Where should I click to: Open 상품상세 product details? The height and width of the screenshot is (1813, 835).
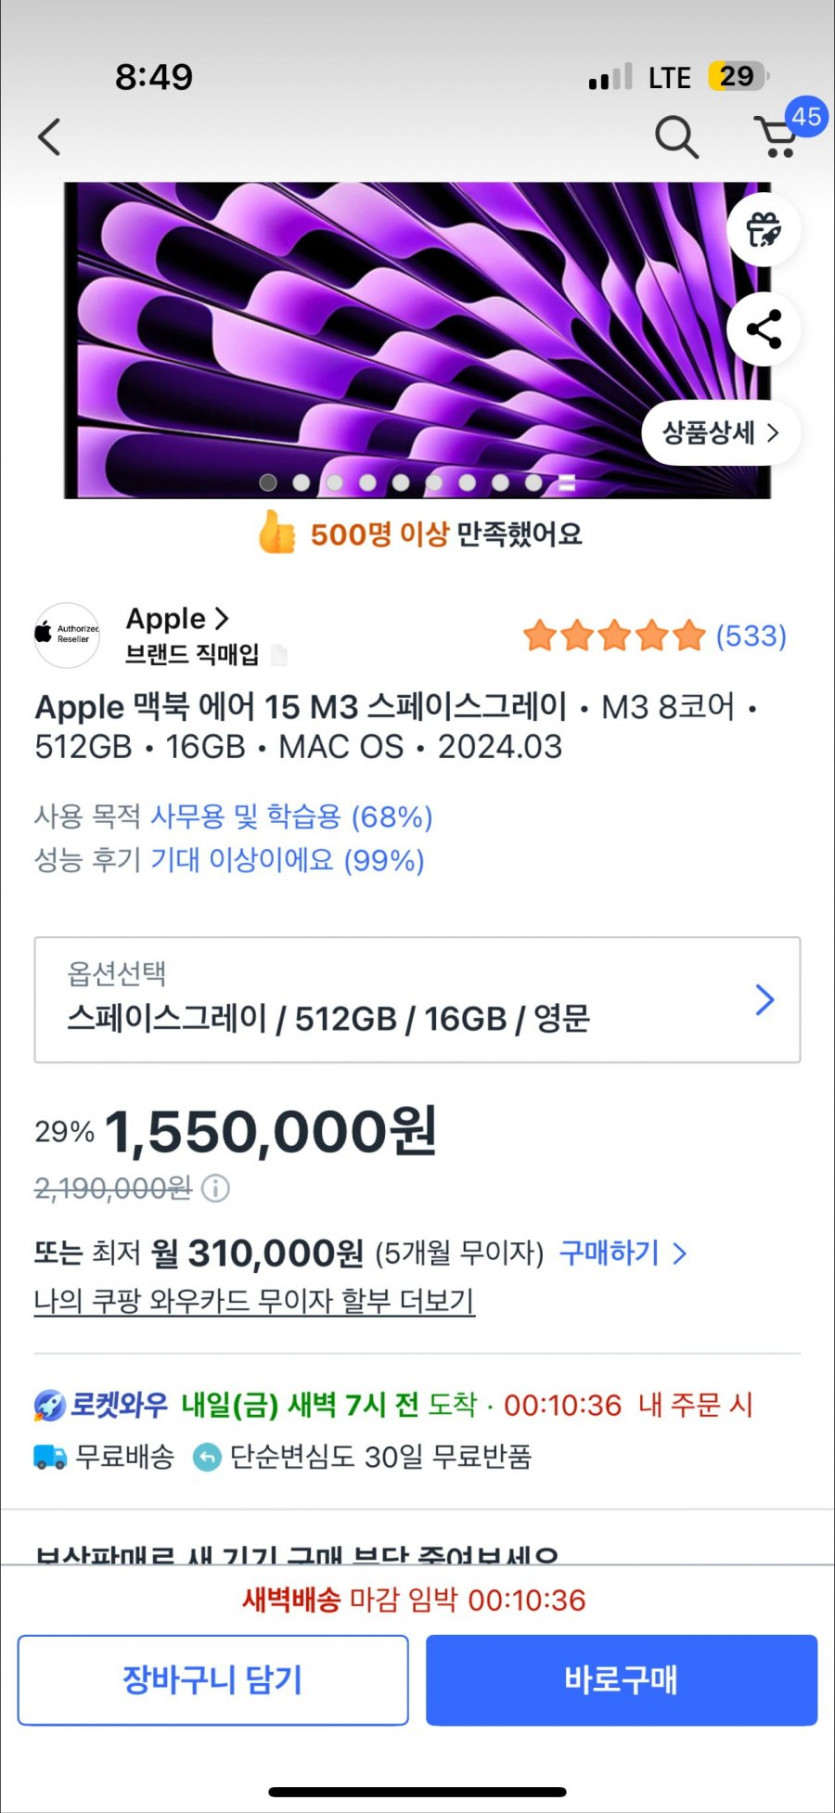(x=720, y=433)
